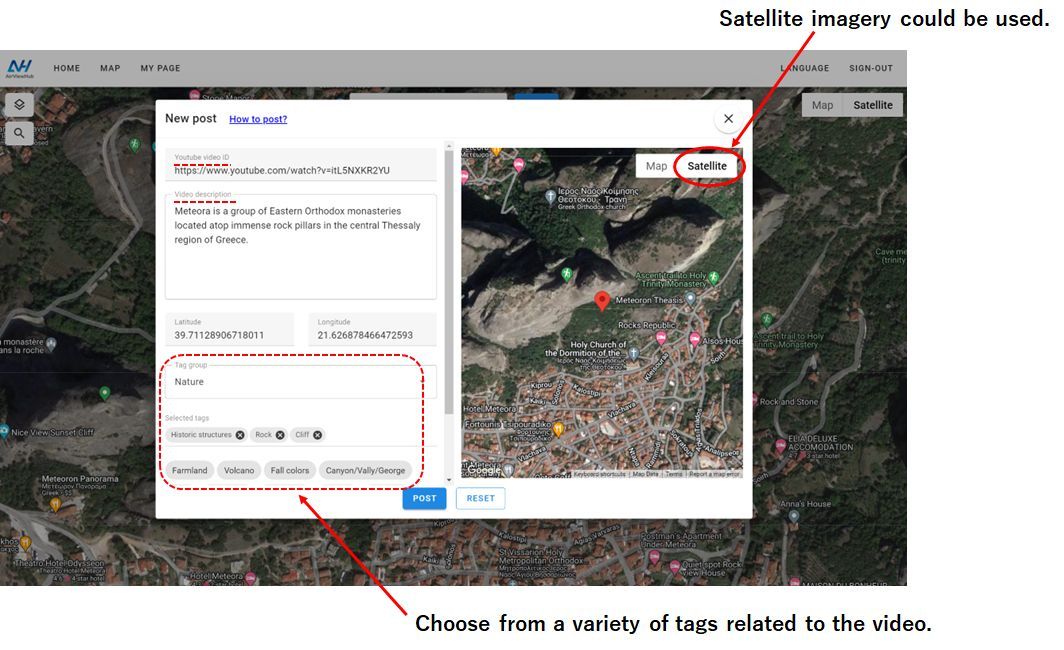Viewport: 1064px width, 650px height.
Task: Open the 'How to post?' link
Action: point(258,119)
